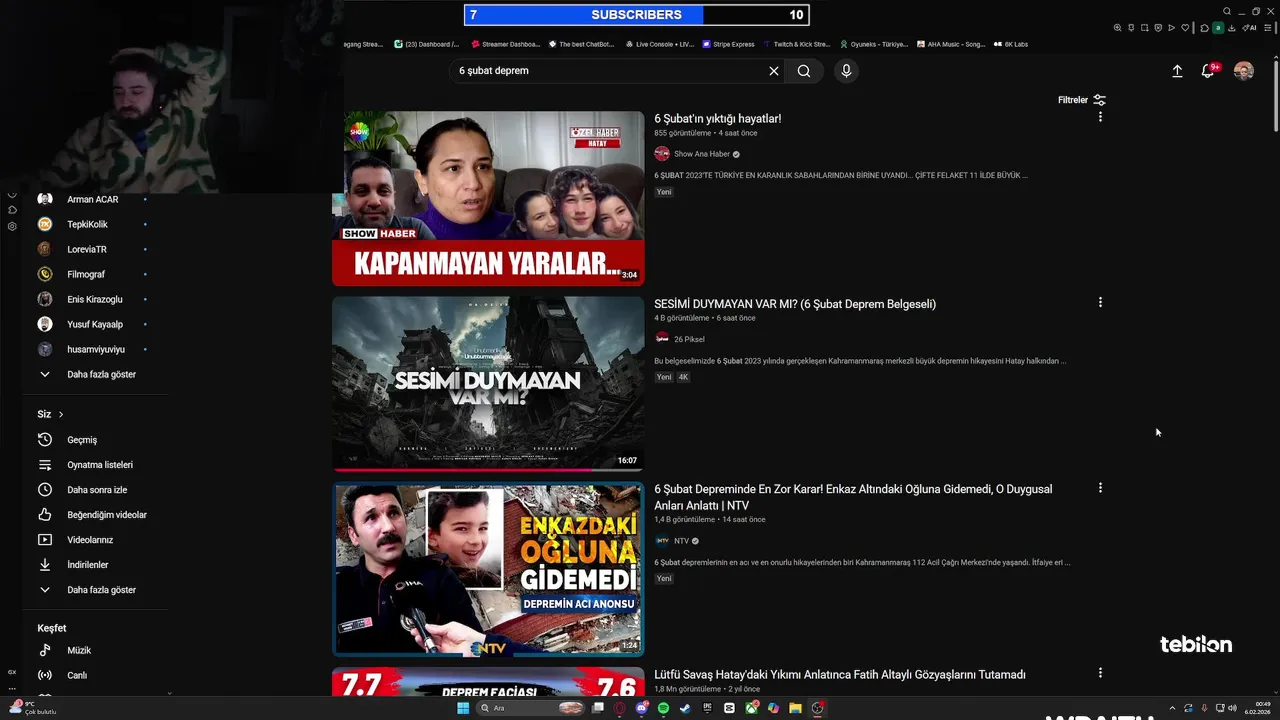
Task: Open the 'Live Console + LIV...' bookmark
Action: pos(659,44)
